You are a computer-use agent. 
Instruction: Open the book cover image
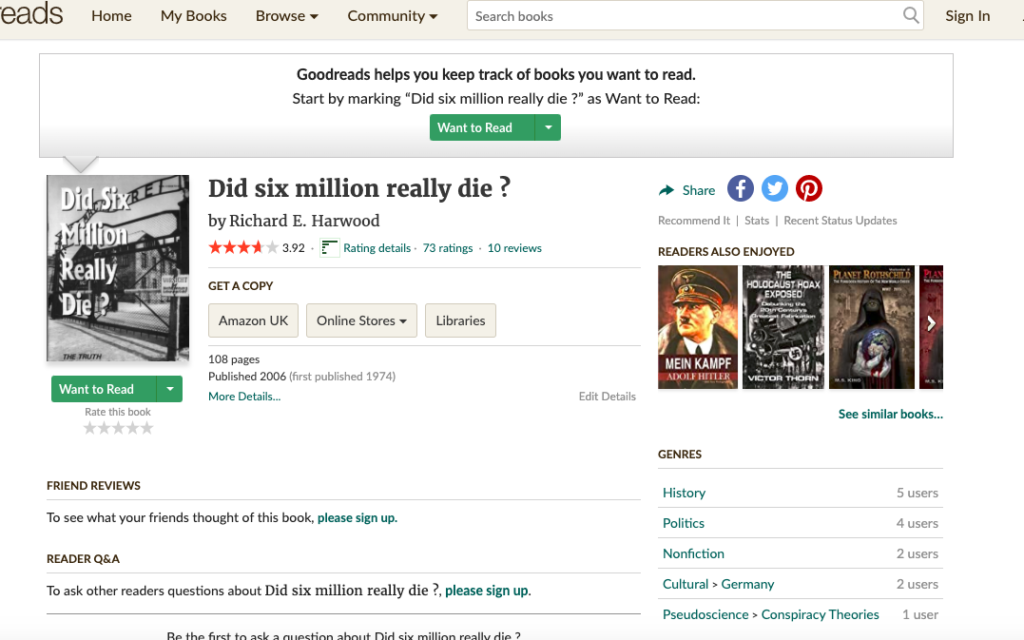click(118, 268)
